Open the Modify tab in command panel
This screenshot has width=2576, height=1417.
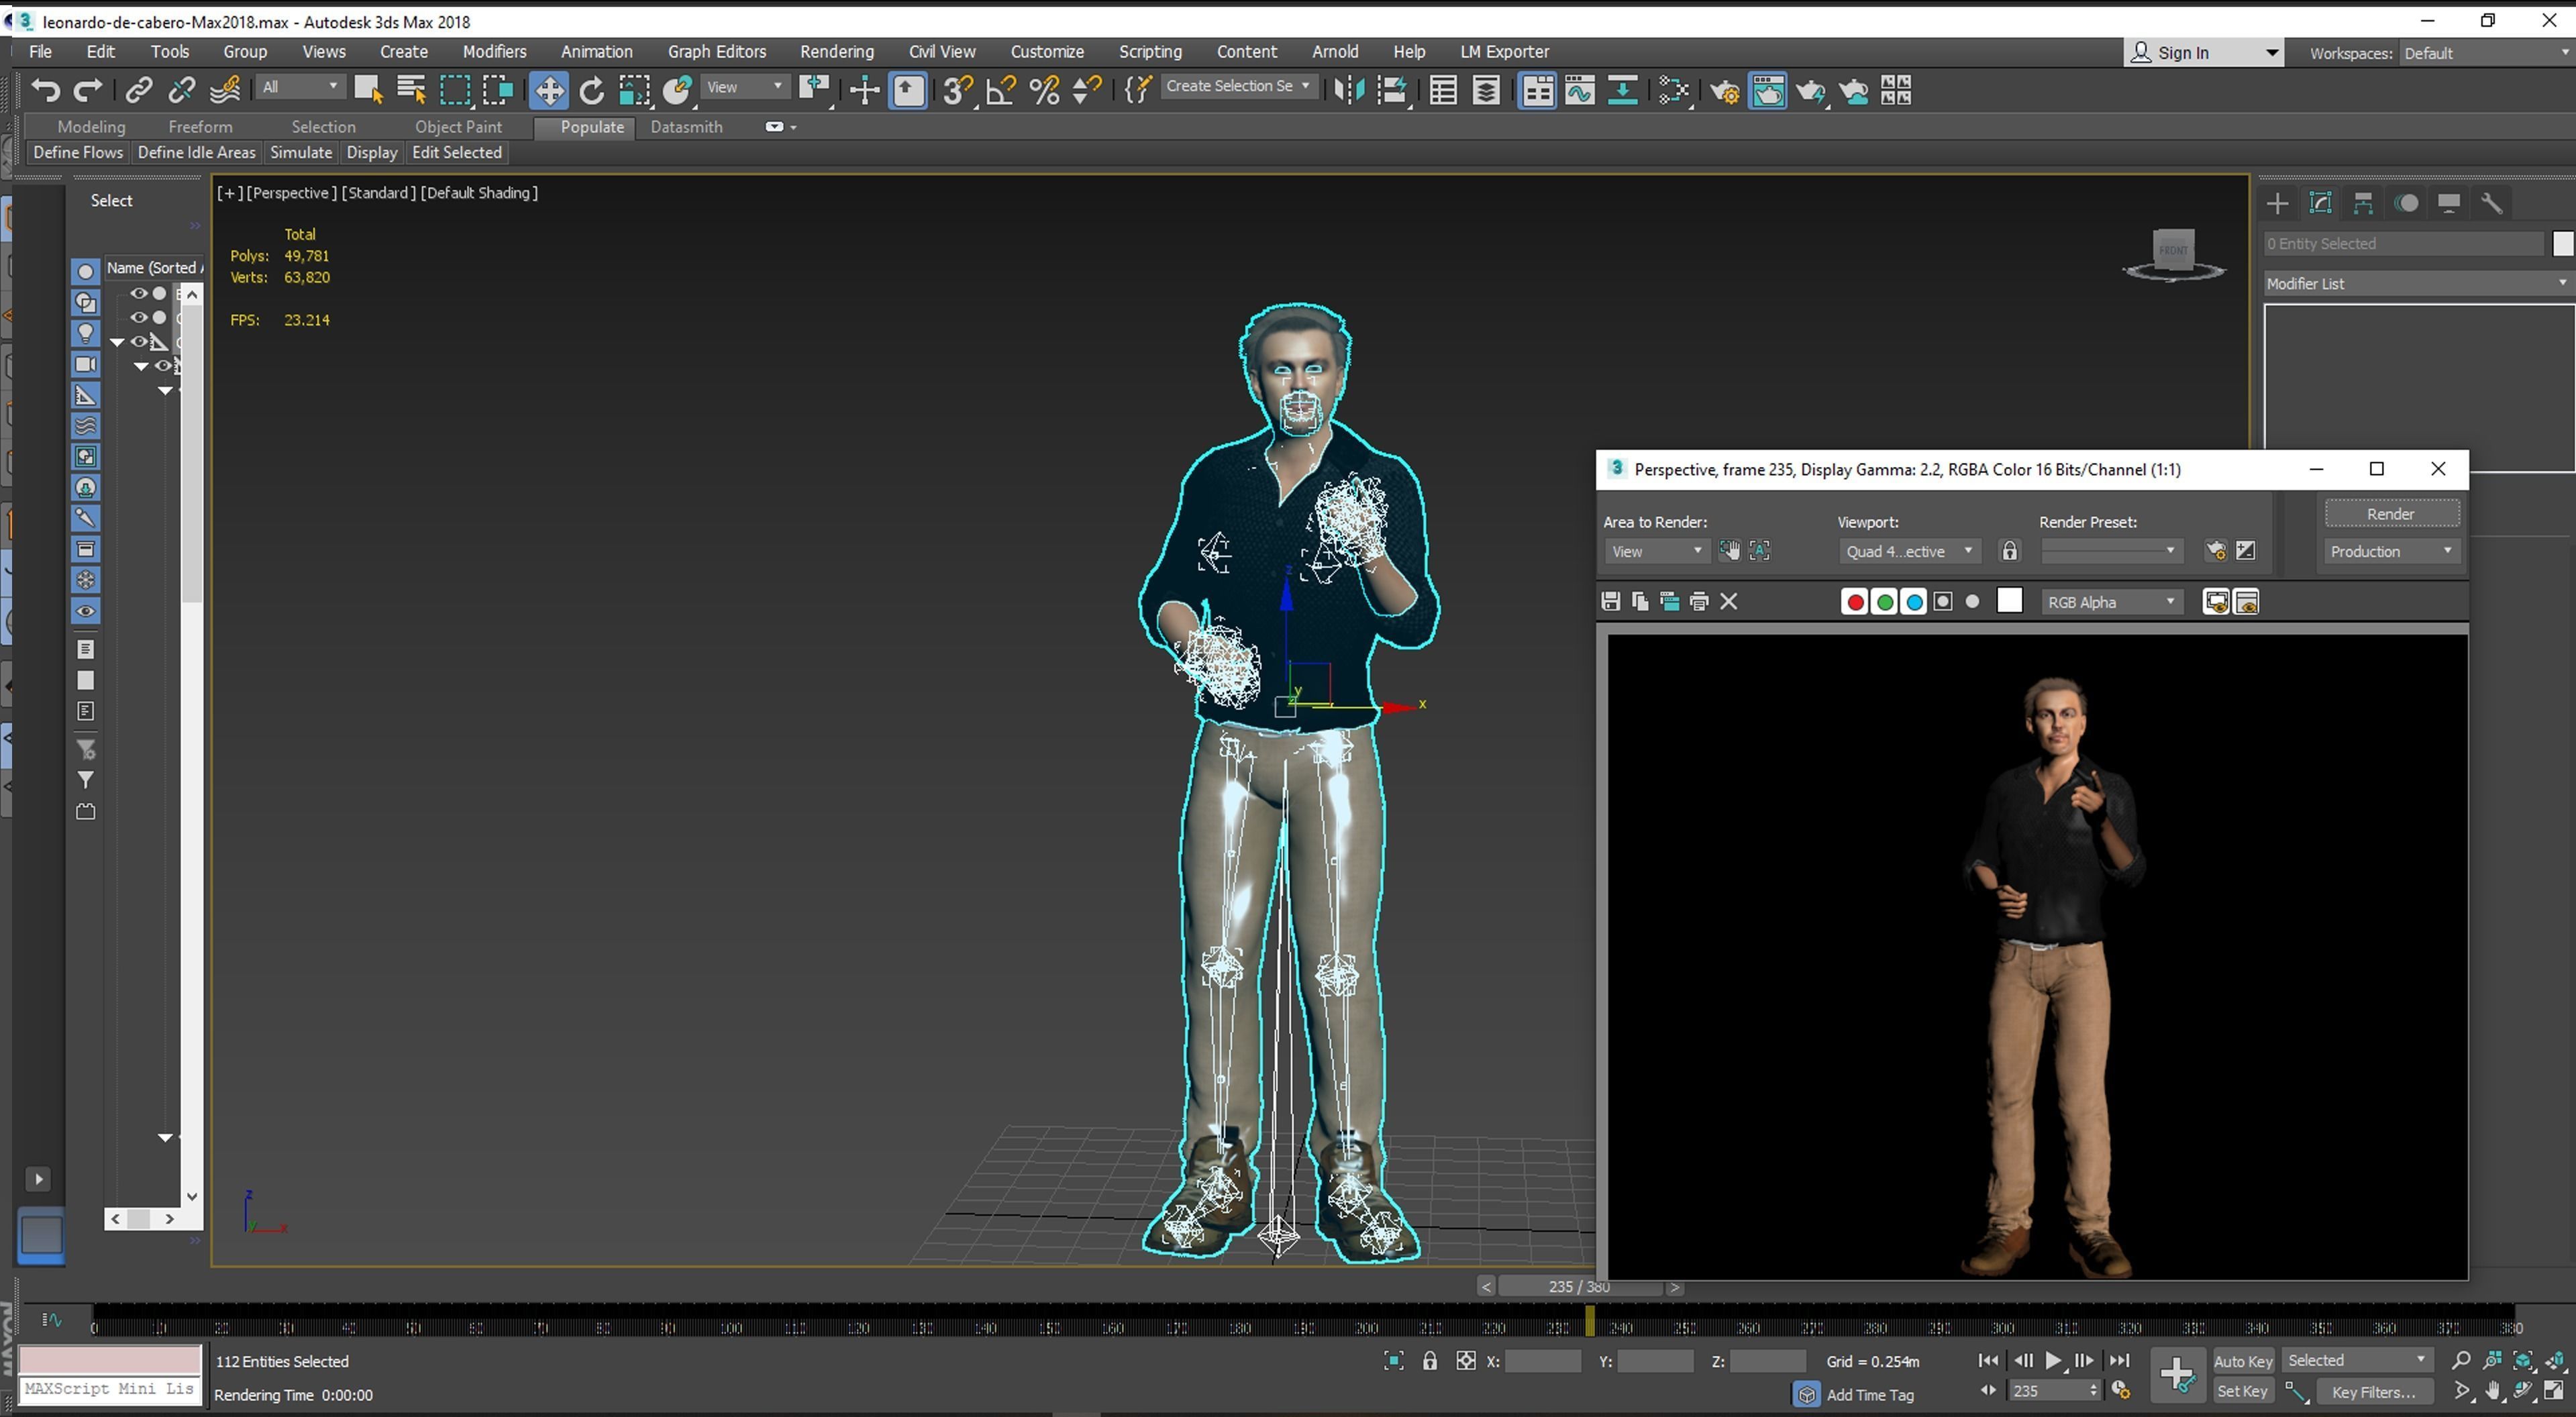[x=2320, y=203]
